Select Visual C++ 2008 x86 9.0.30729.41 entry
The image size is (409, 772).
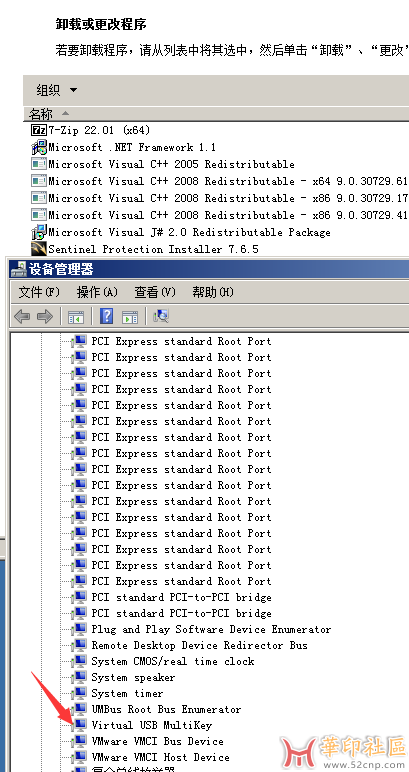tap(228, 215)
